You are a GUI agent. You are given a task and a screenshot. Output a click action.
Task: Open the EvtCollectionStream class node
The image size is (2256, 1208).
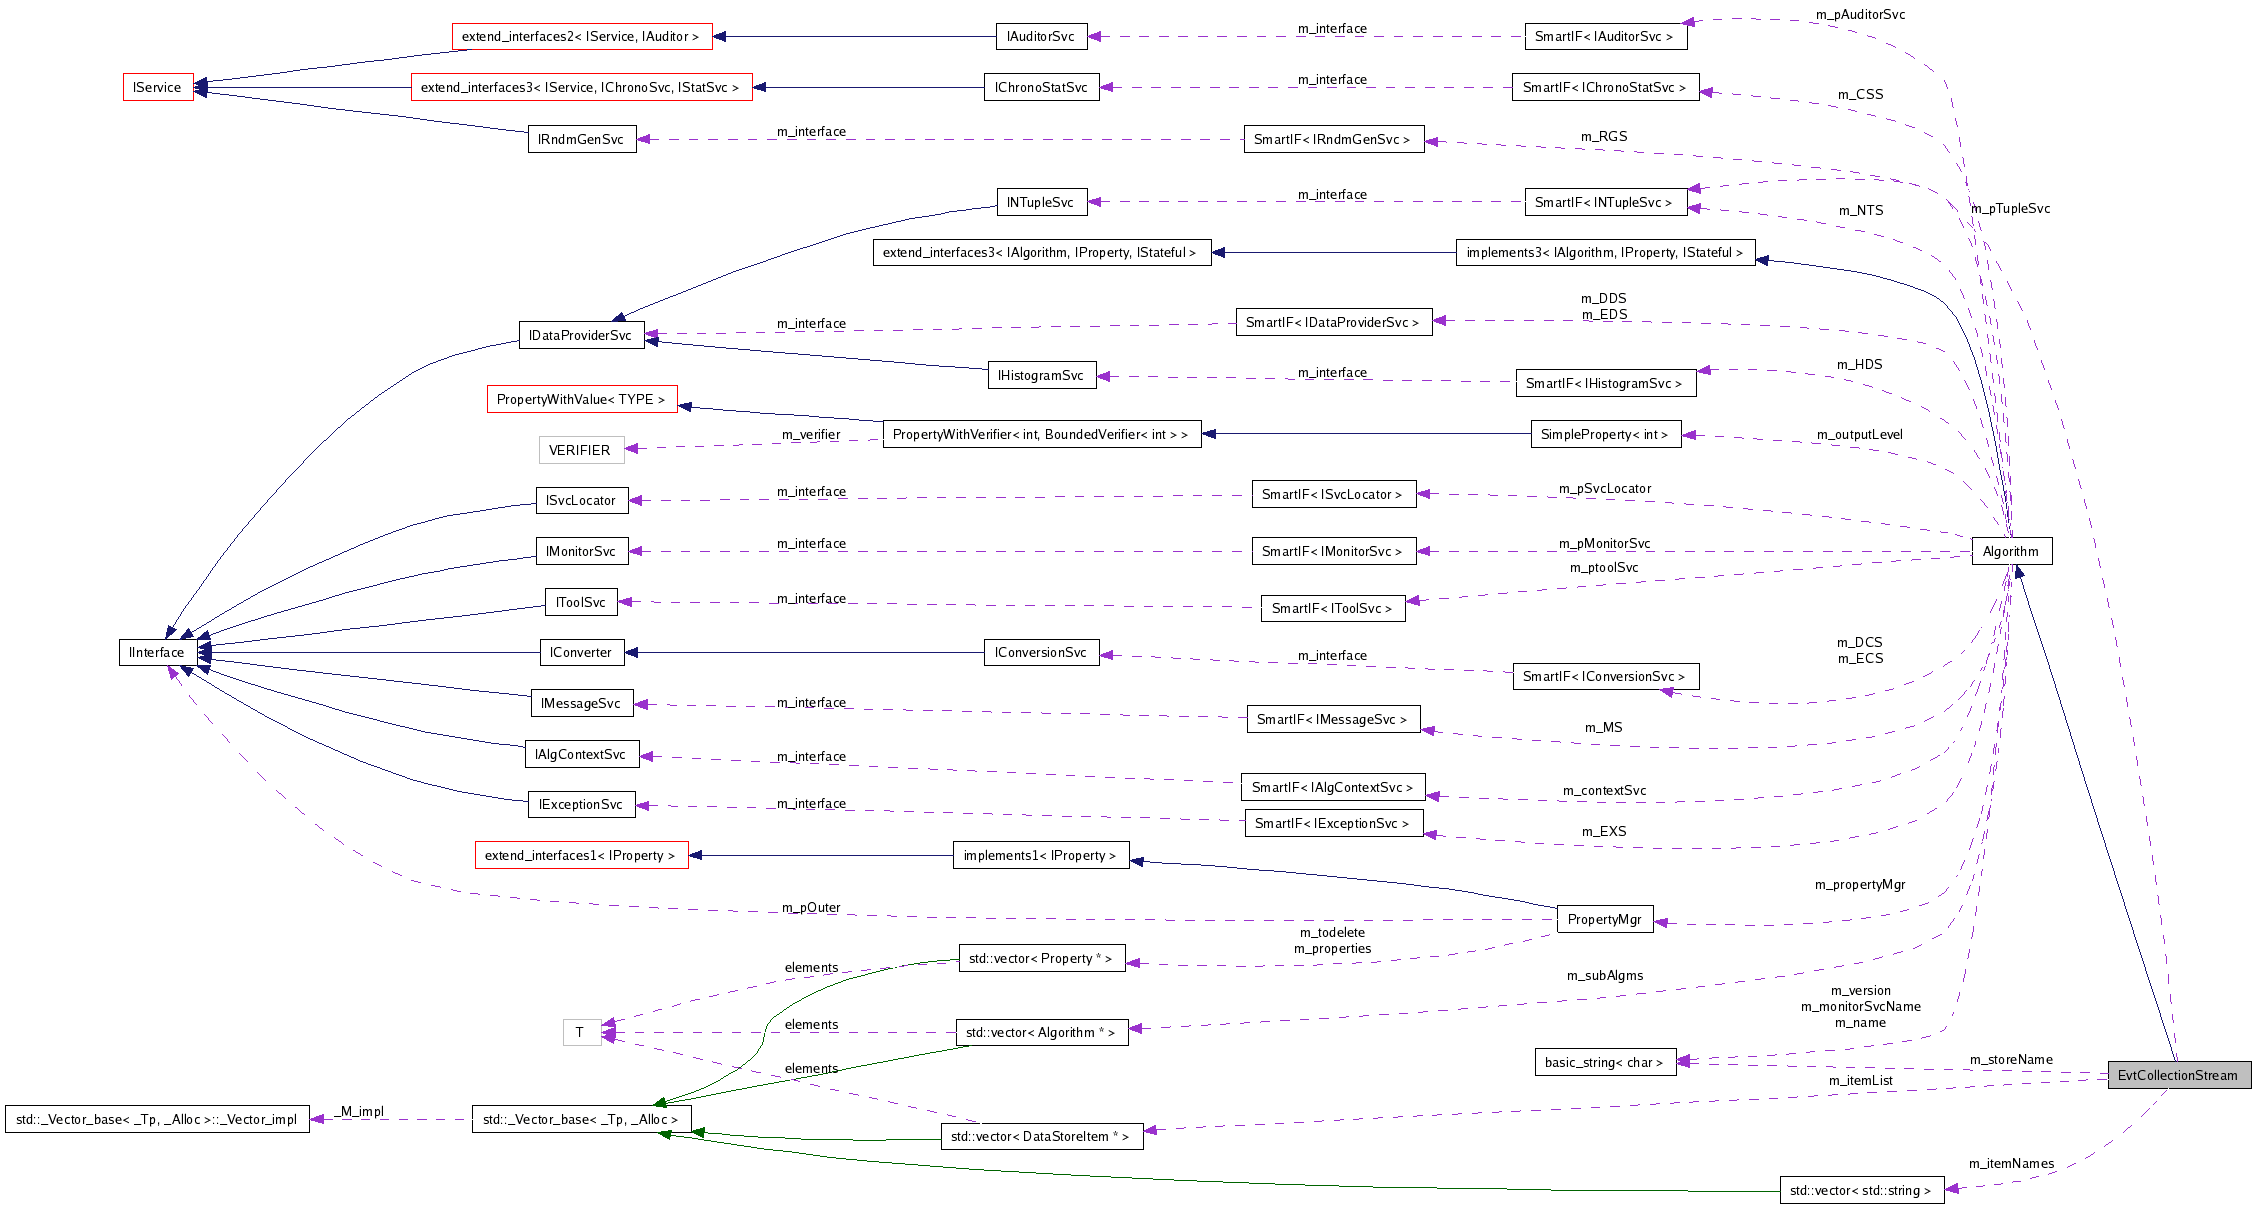point(2178,1075)
